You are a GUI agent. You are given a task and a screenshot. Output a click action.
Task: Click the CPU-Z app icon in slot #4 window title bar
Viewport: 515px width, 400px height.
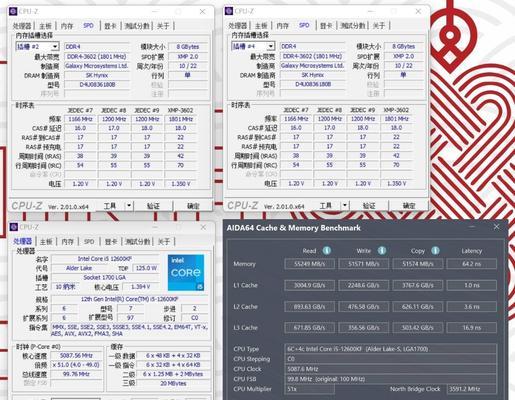point(229,11)
